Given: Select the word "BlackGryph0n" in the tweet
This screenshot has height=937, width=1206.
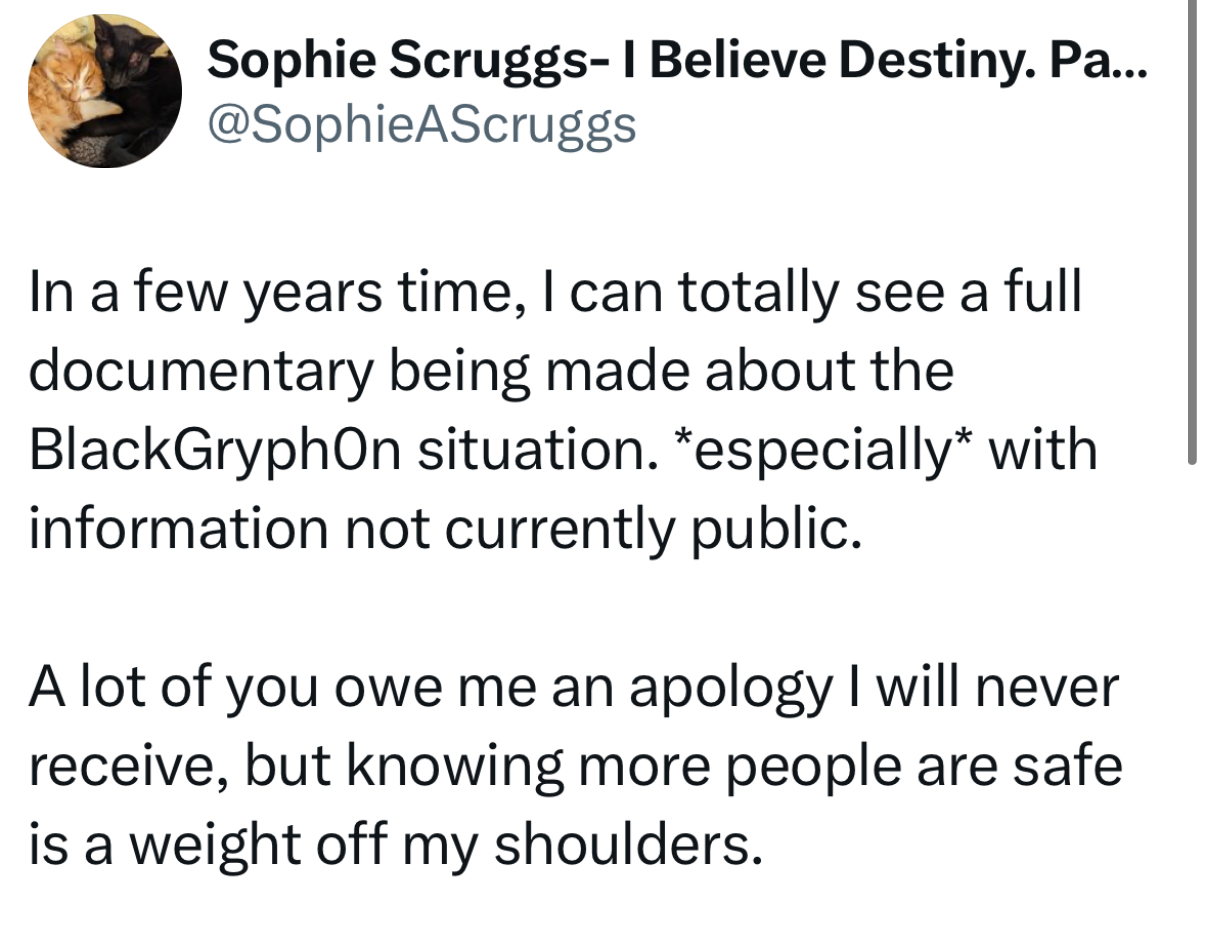Looking at the screenshot, I should 215,451.
